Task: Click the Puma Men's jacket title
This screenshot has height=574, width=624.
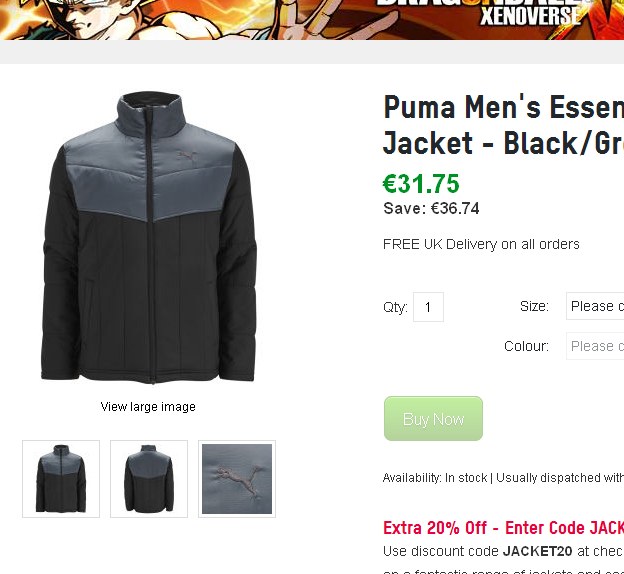Action: (503, 125)
